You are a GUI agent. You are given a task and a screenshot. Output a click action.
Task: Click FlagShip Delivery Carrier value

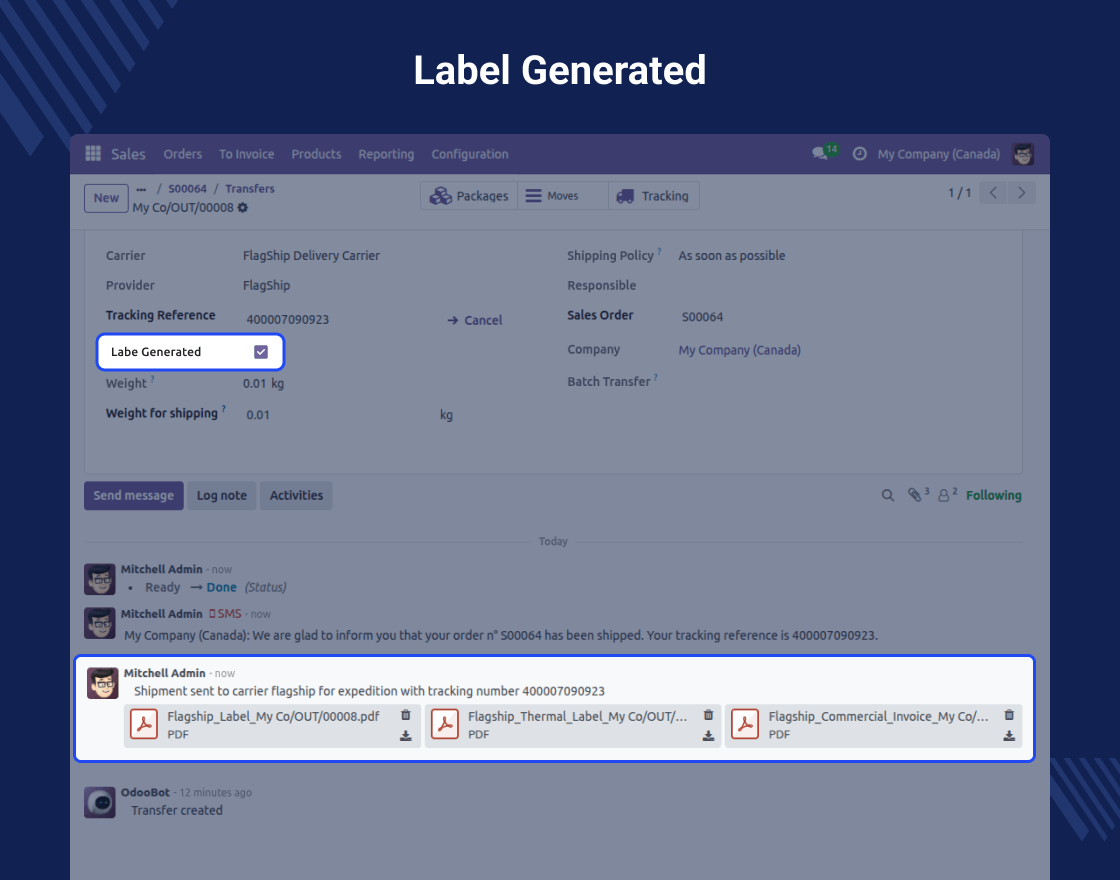point(311,256)
